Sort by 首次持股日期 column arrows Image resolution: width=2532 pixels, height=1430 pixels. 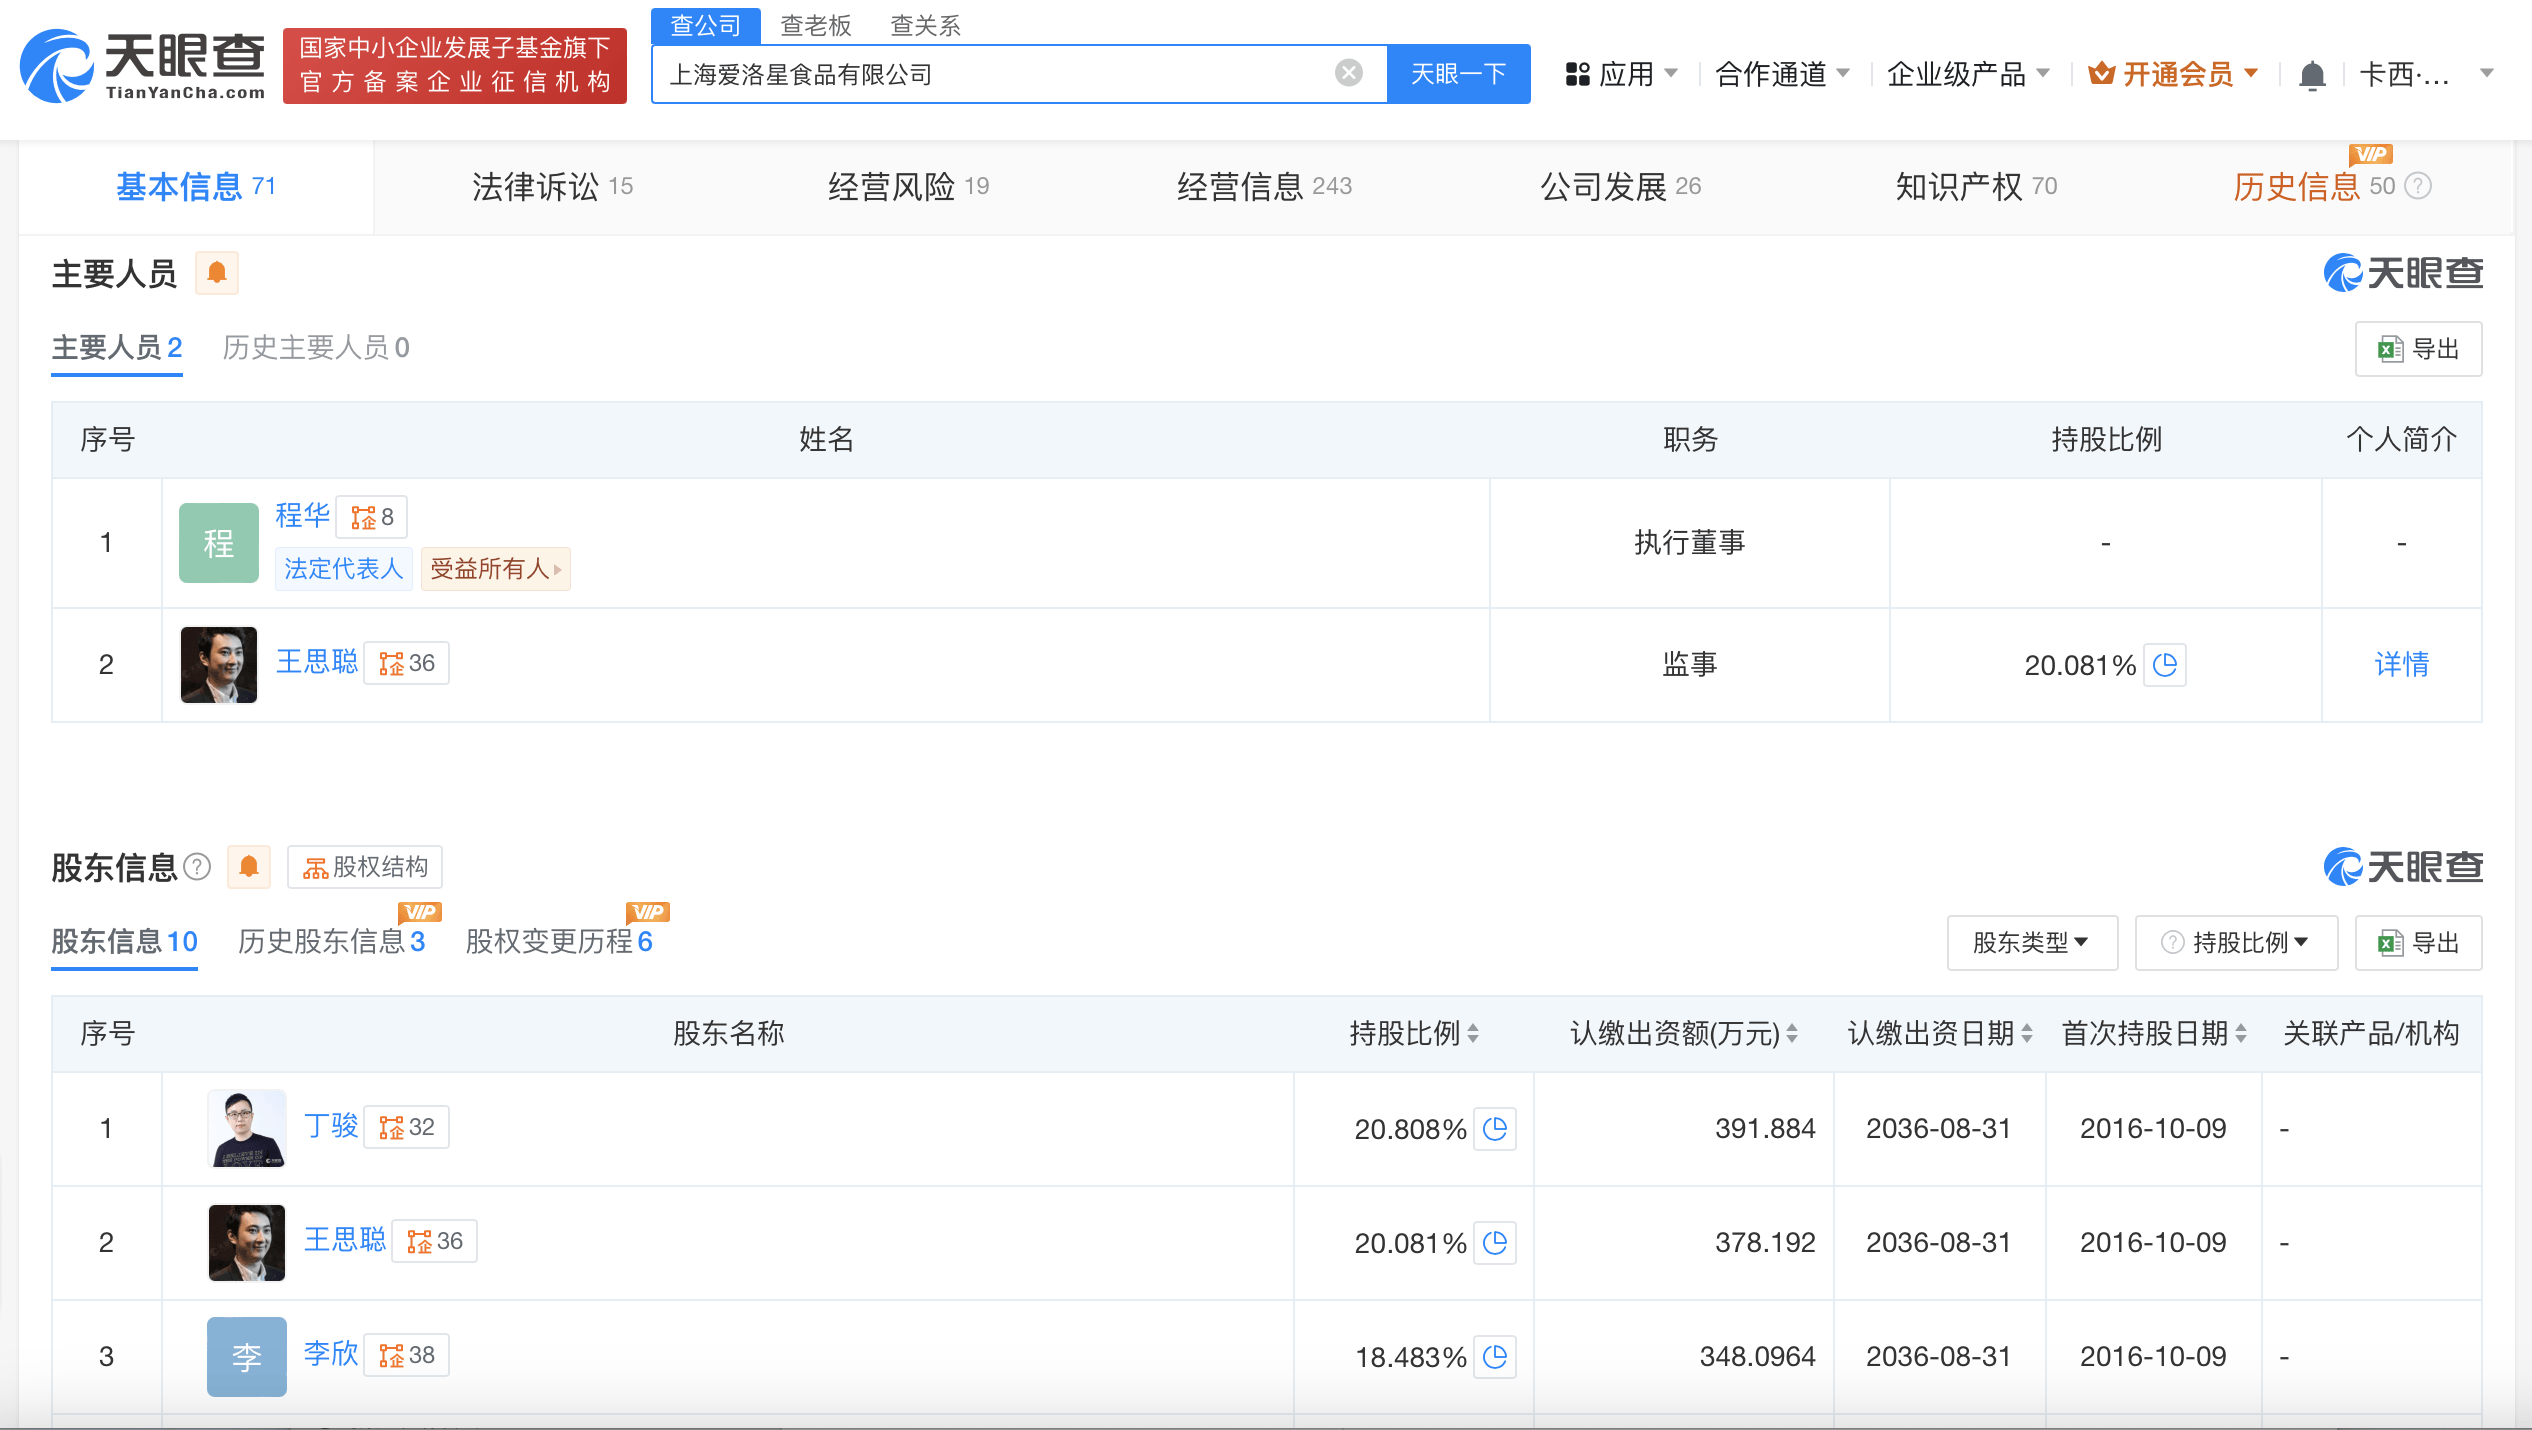point(2241,1034)
